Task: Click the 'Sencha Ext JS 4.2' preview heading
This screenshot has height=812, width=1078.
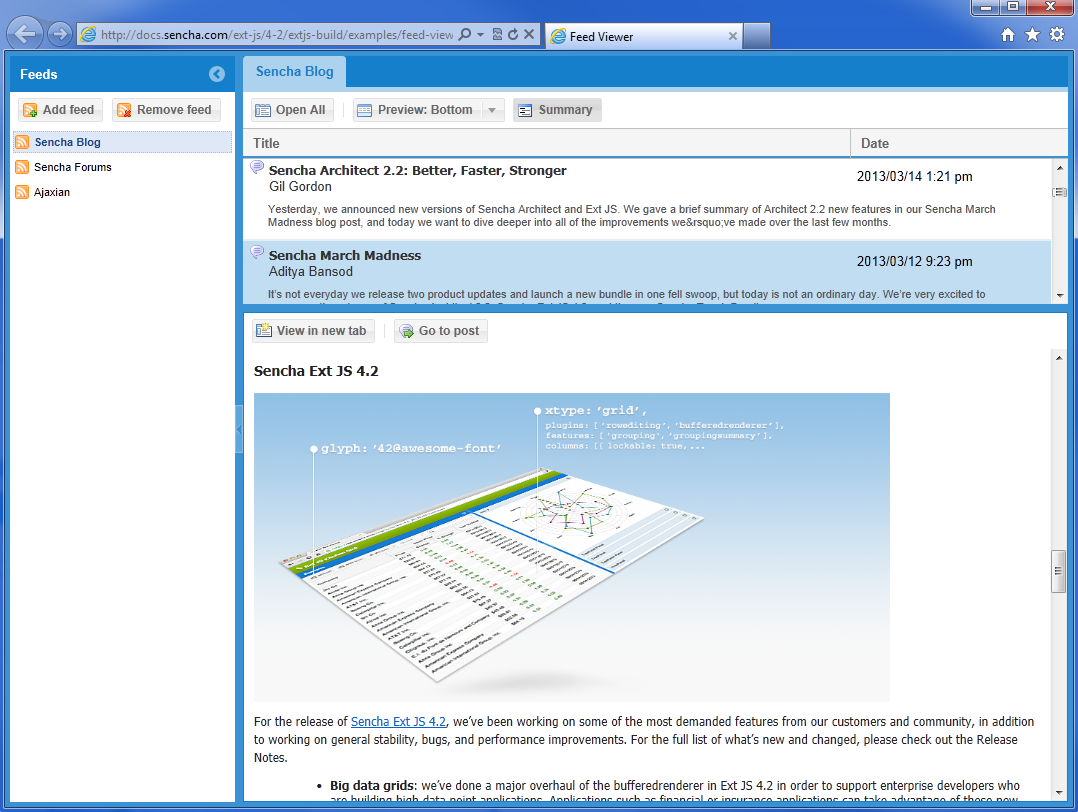Action: [316, 371]
